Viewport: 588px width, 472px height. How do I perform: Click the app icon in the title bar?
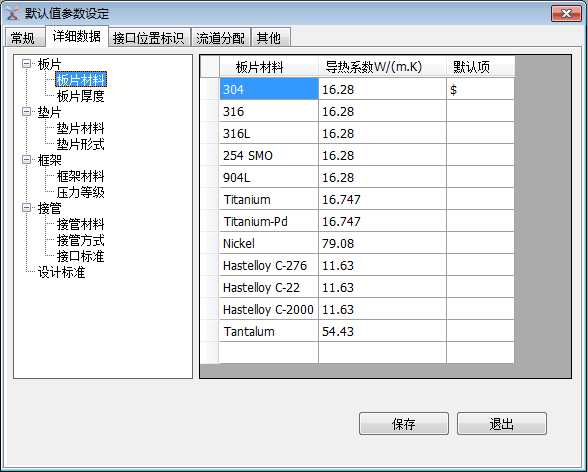[12, 13]
